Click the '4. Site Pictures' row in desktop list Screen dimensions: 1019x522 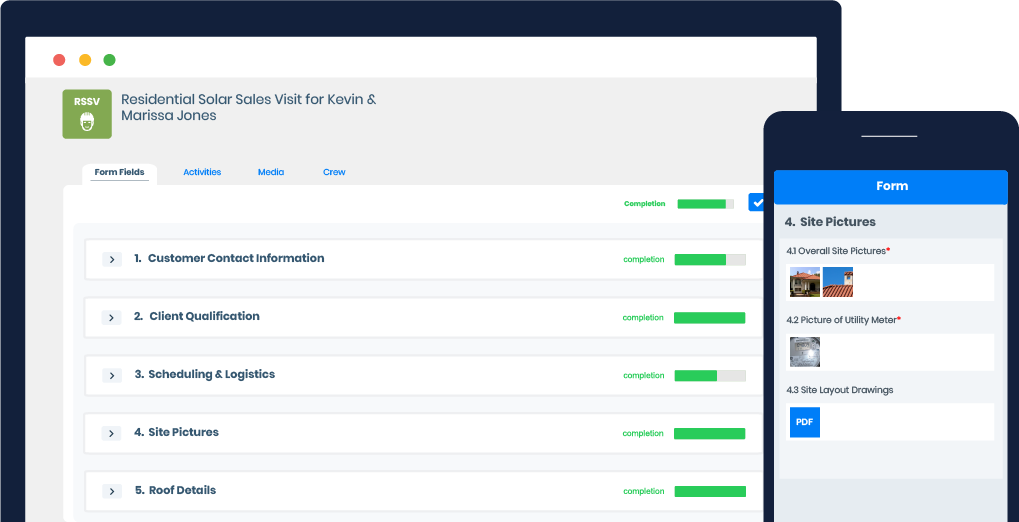tap(423, 433)
